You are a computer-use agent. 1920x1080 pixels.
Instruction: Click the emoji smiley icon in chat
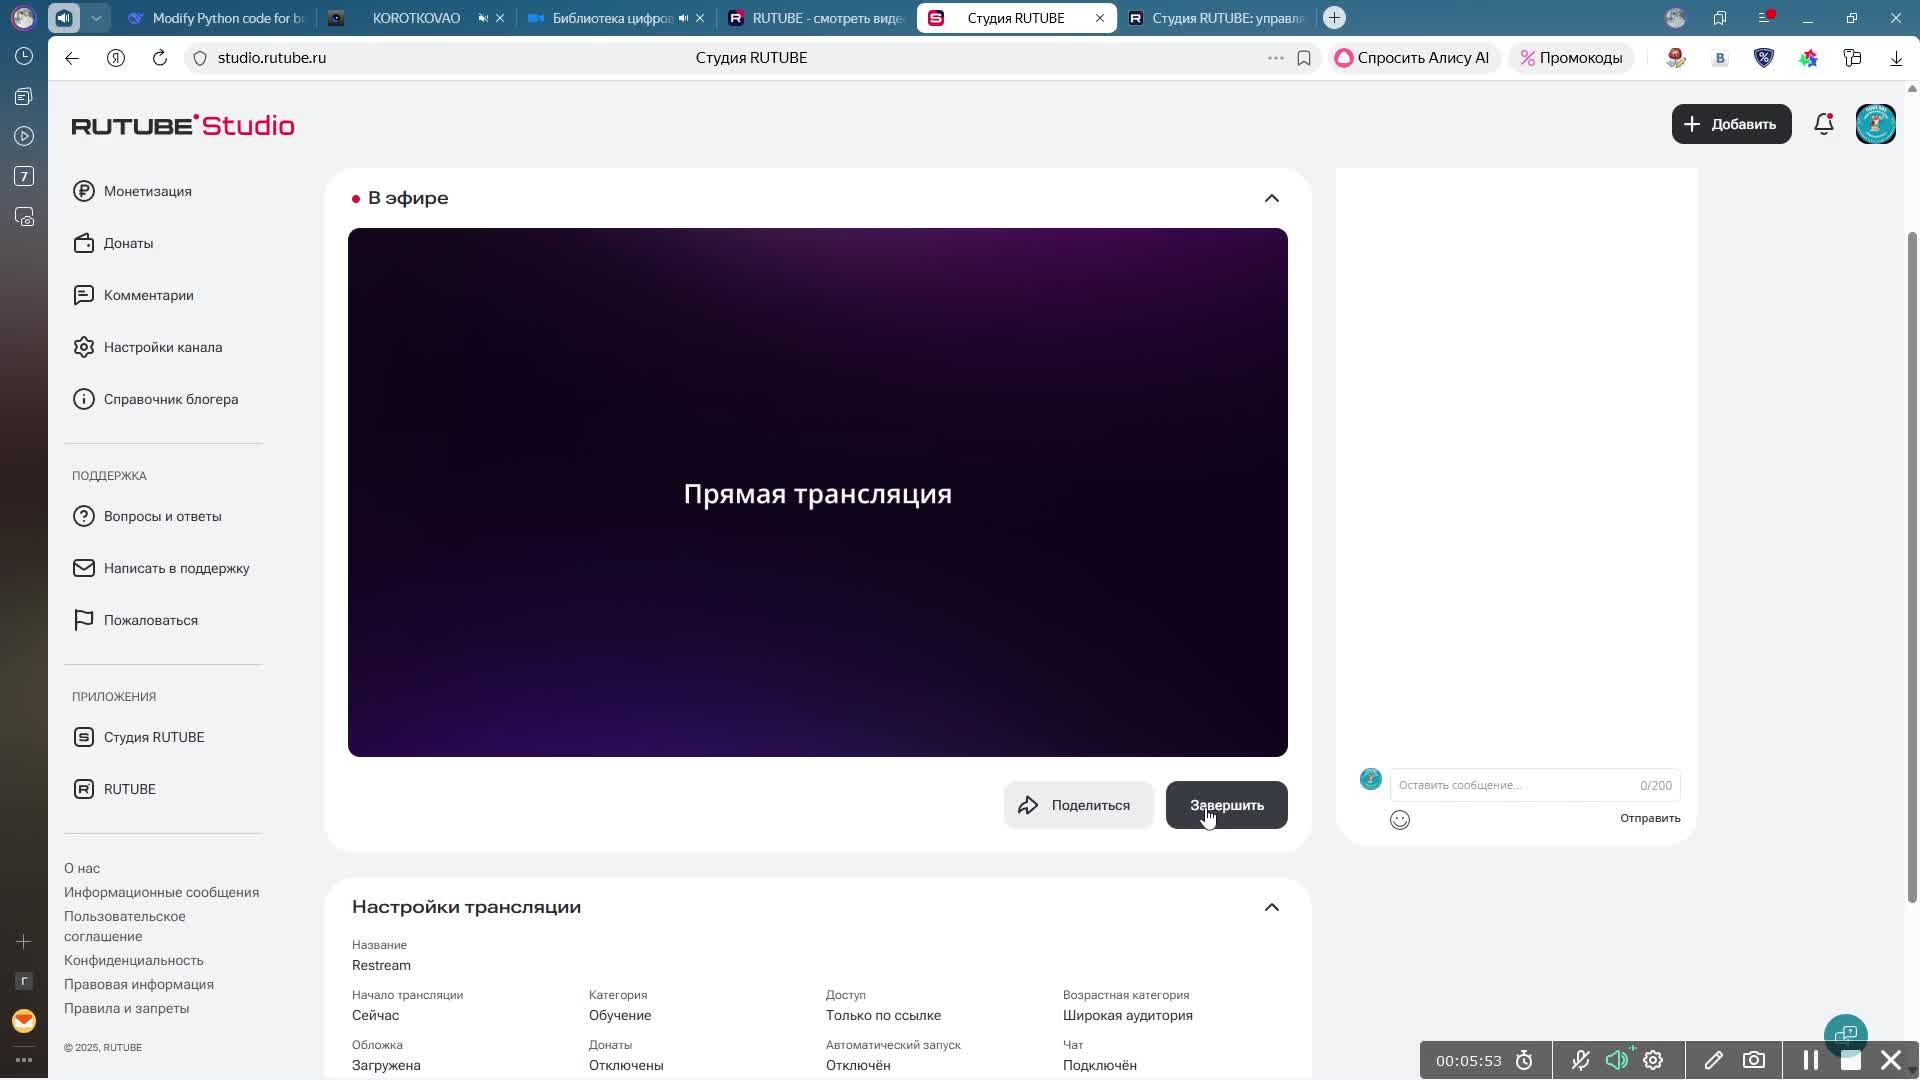(1399, 820)
